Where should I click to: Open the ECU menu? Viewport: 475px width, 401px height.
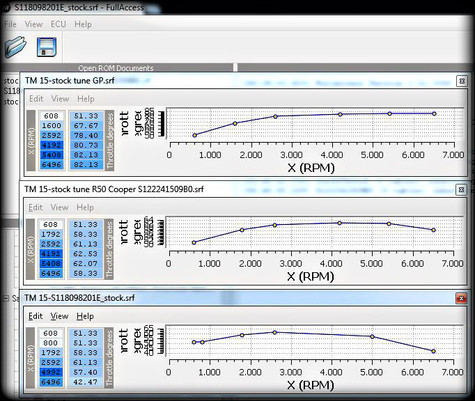pyautogui.click(x=58, y=24)
